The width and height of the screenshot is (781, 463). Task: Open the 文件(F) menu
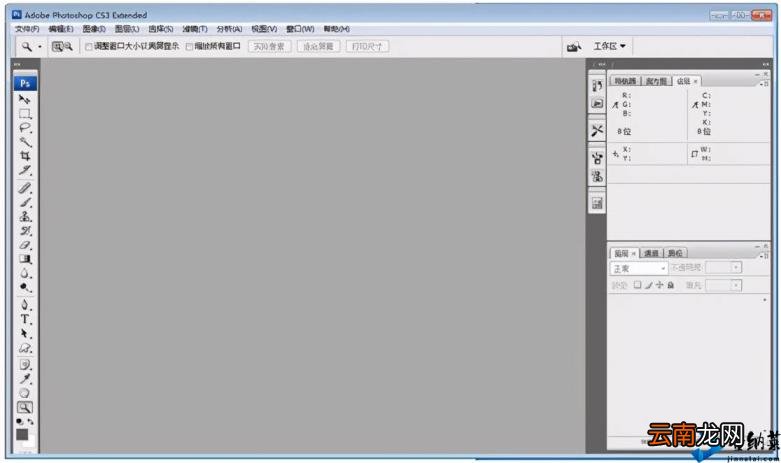pos(27,29)
